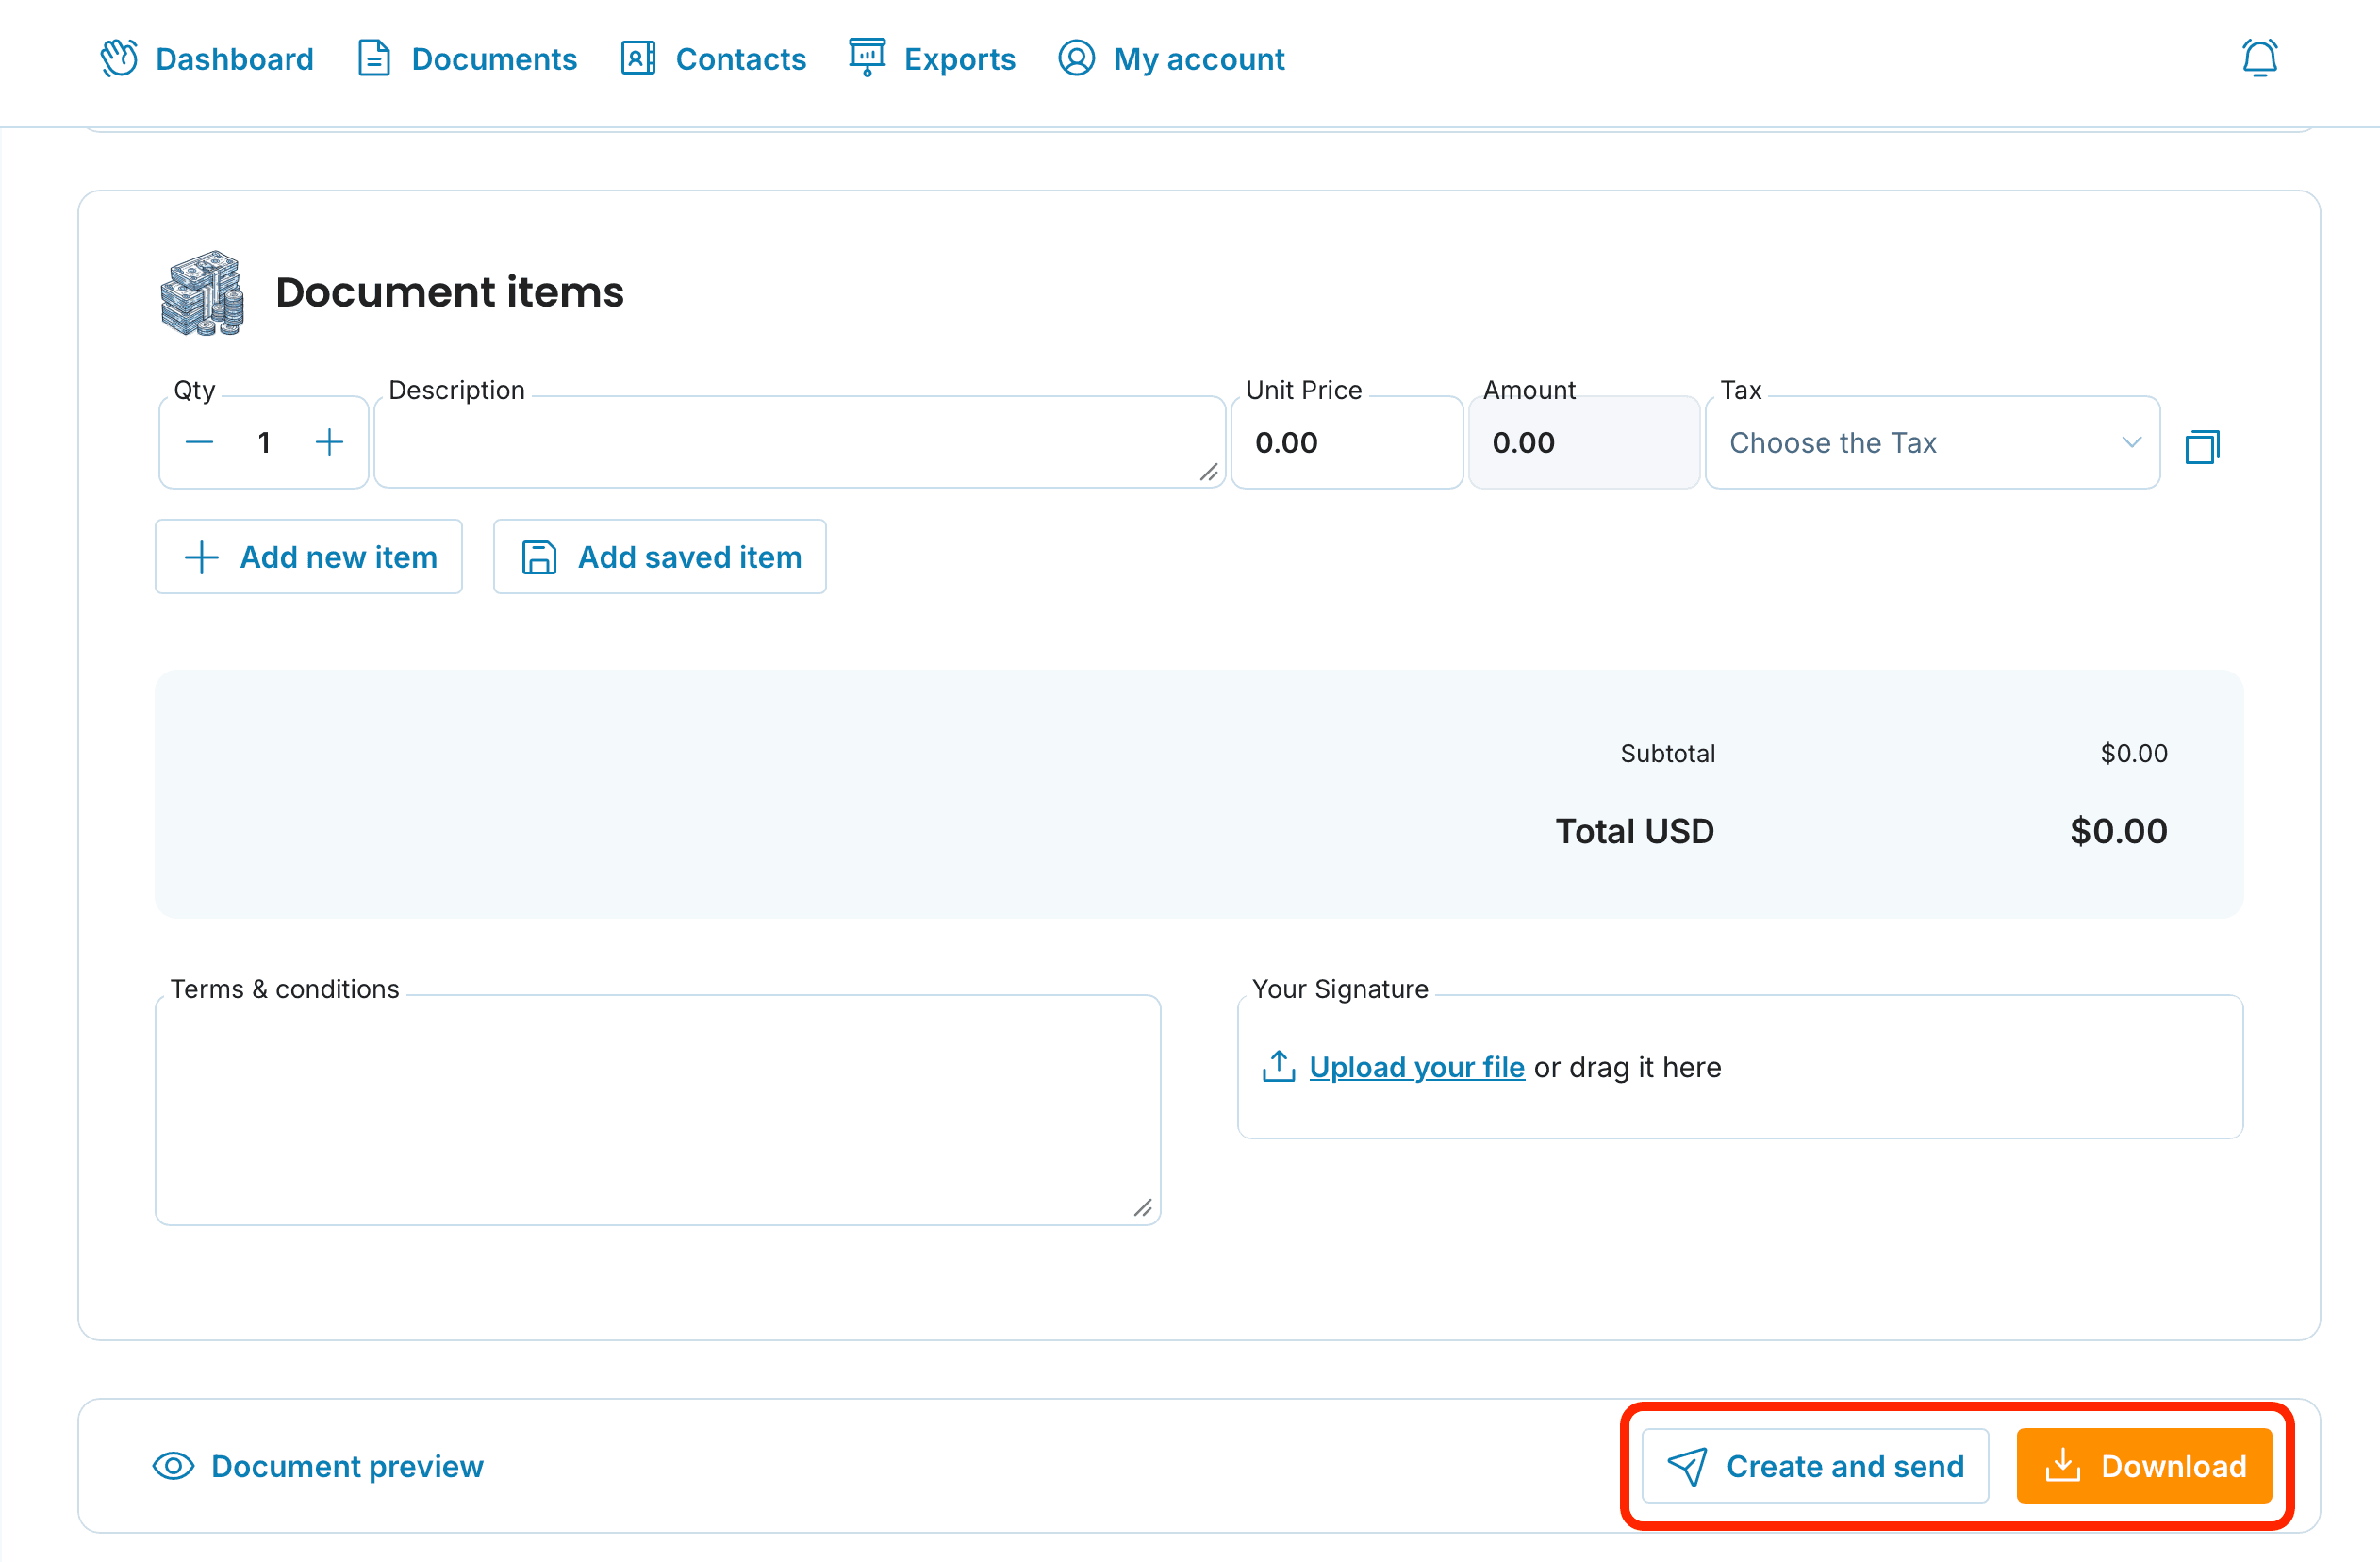
Task: Open the Document preview link
Action: click(x=318, y=1466)
